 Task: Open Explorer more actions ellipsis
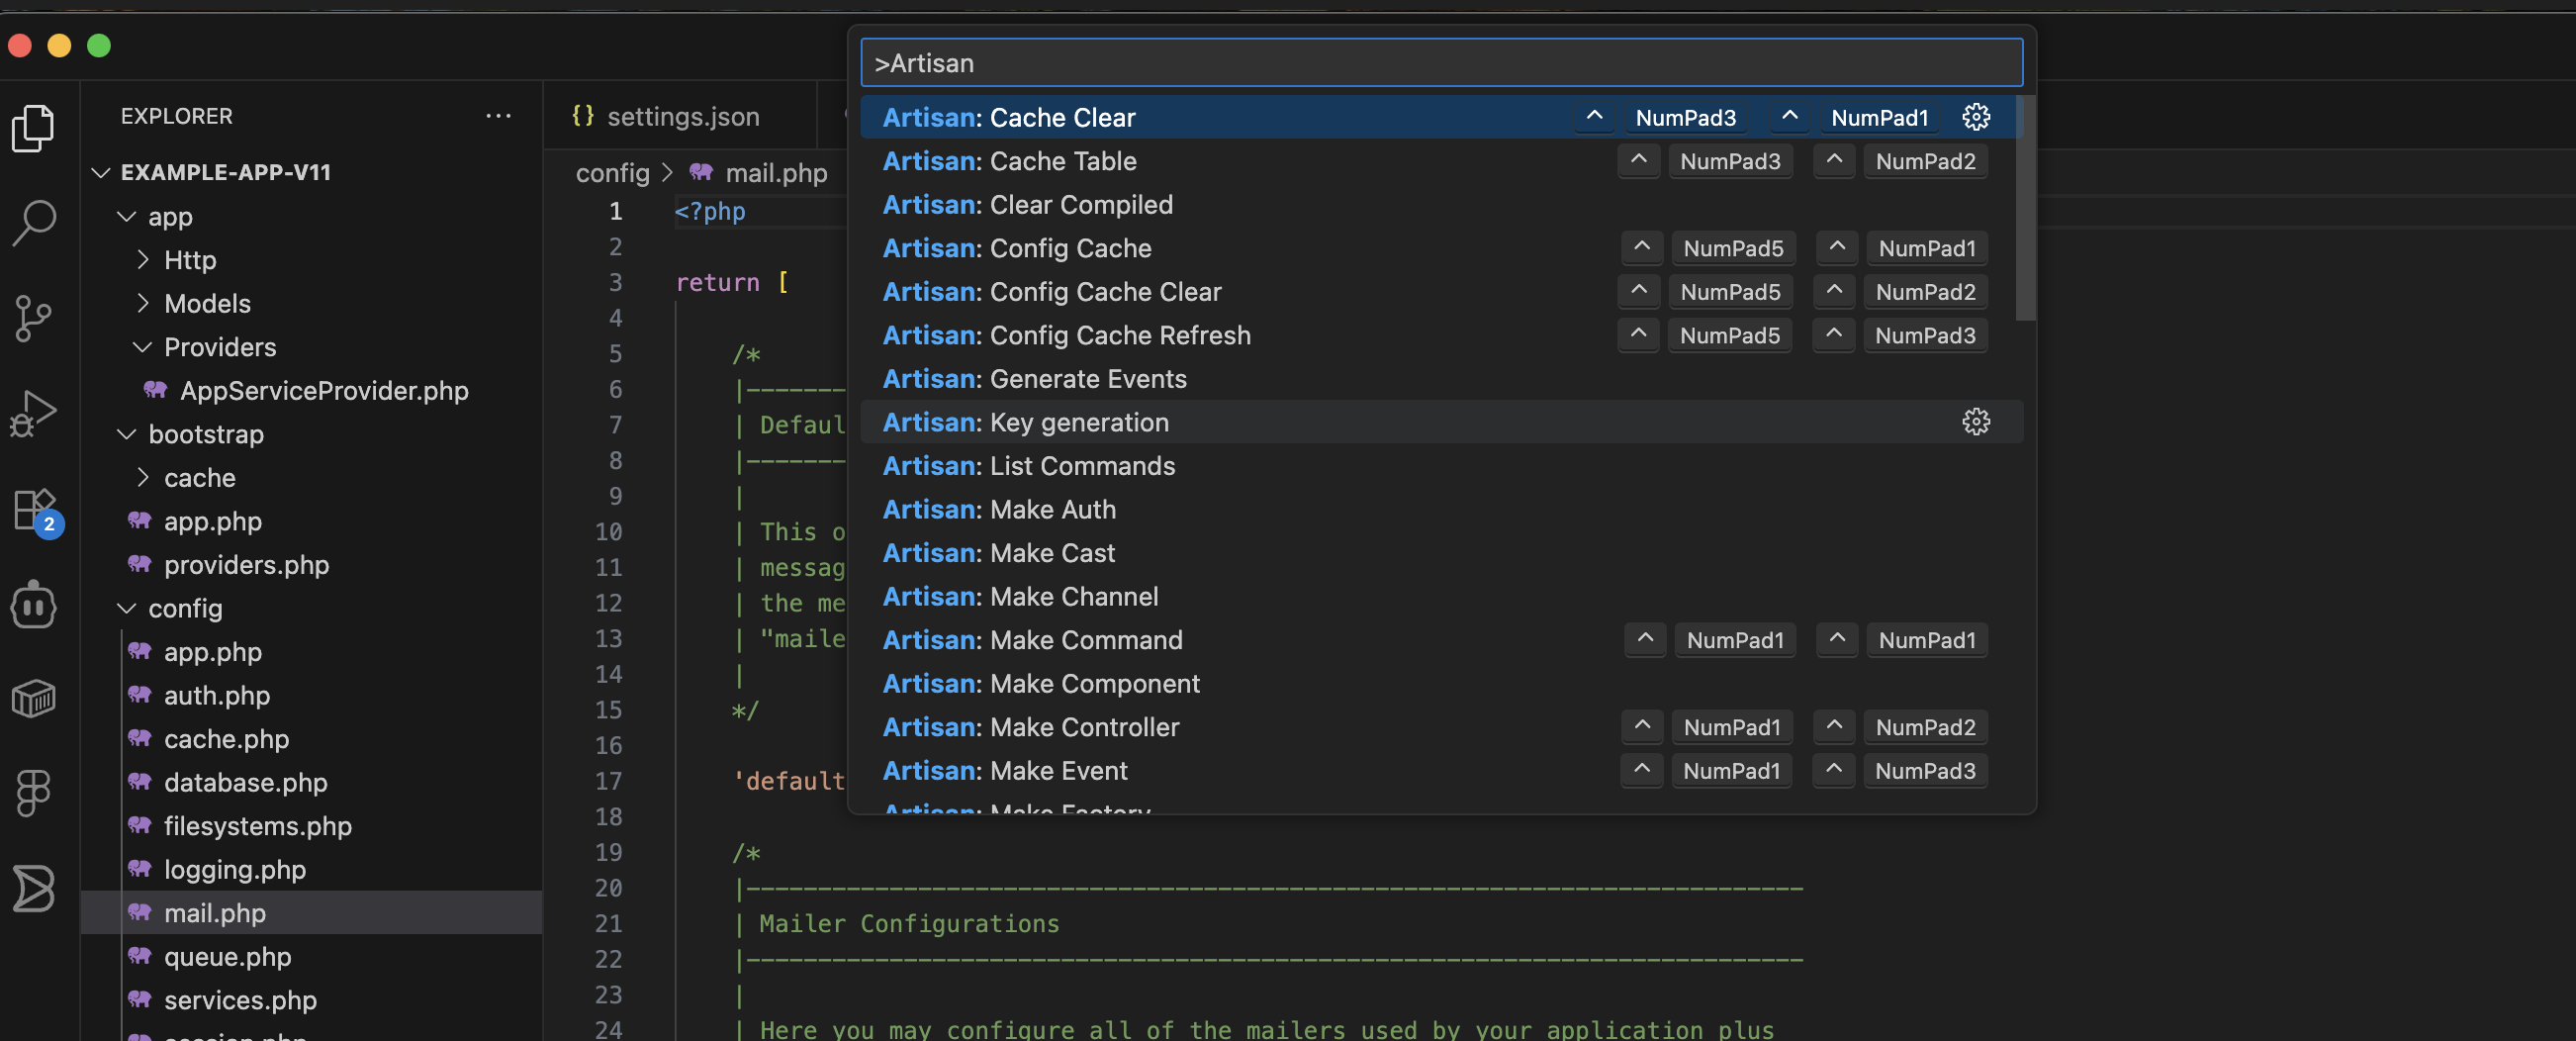(498, 116)
